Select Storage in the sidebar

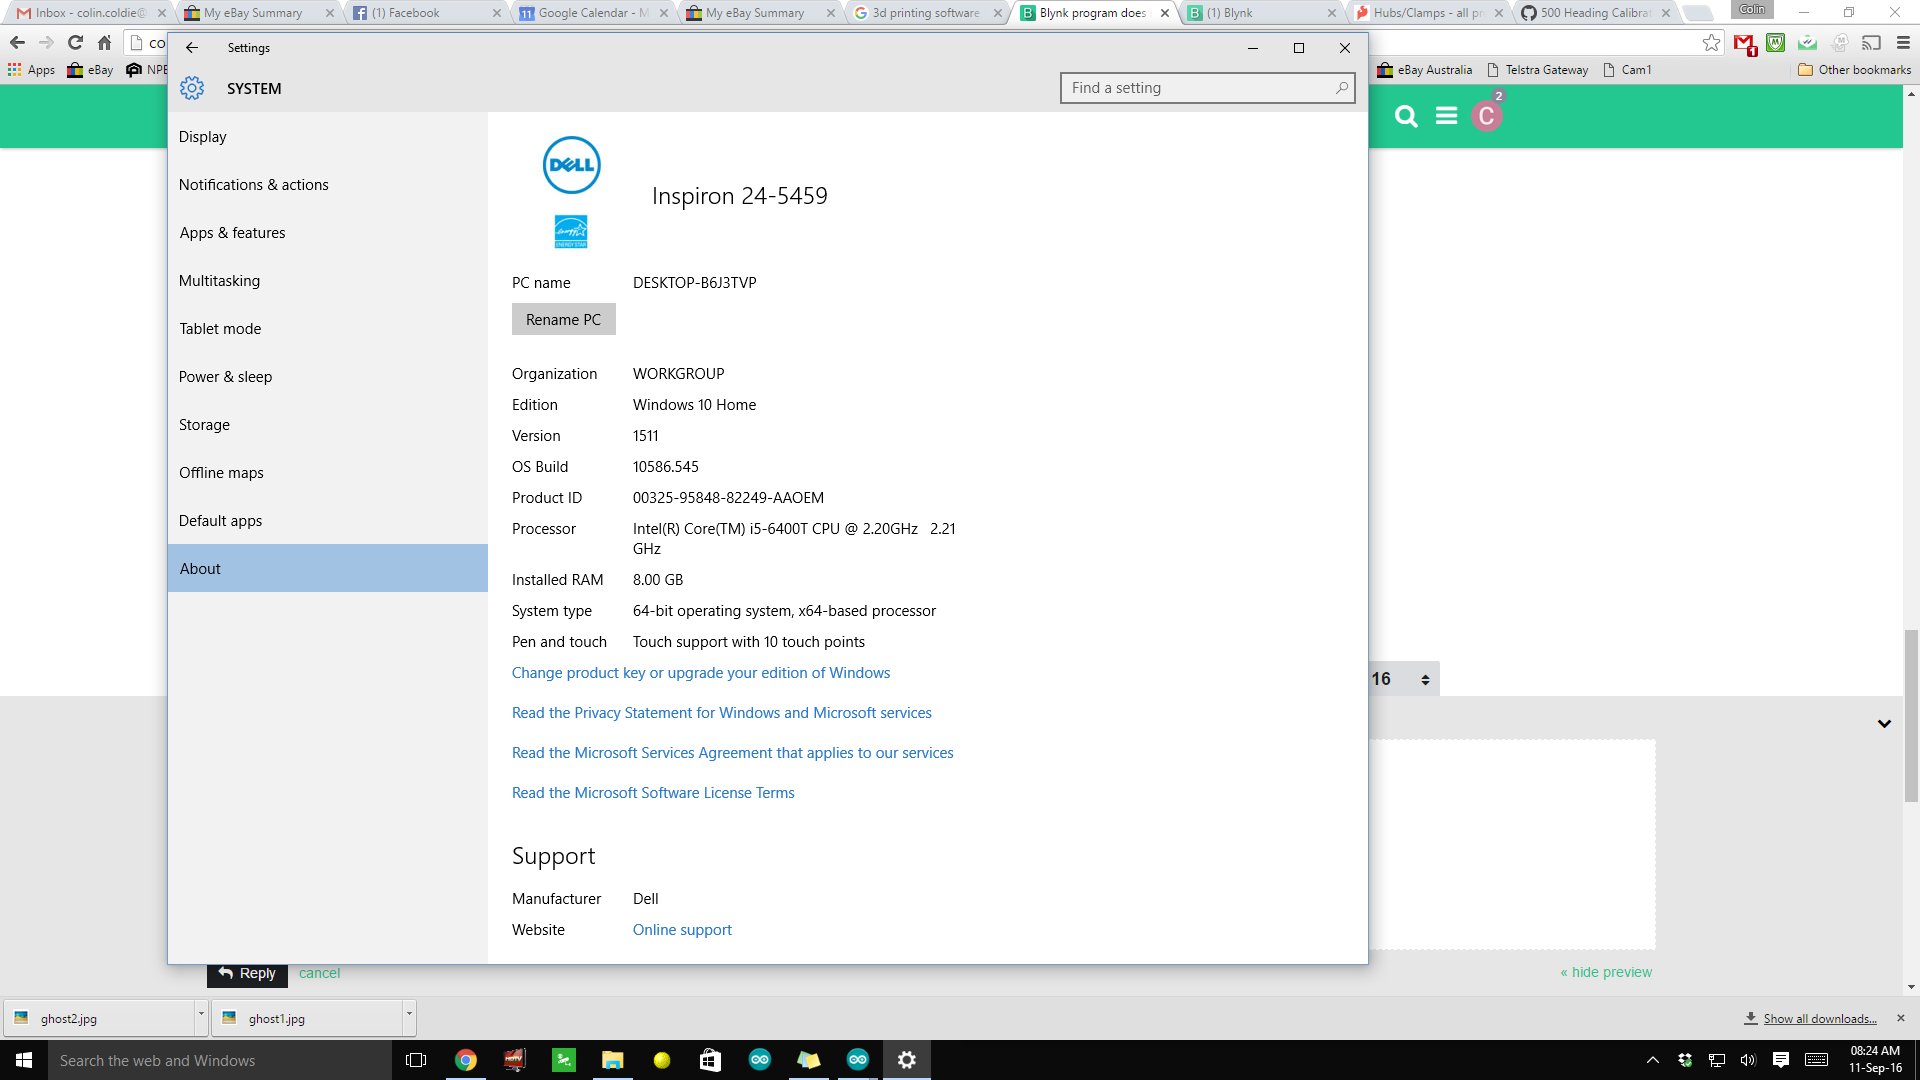(328, 425)
